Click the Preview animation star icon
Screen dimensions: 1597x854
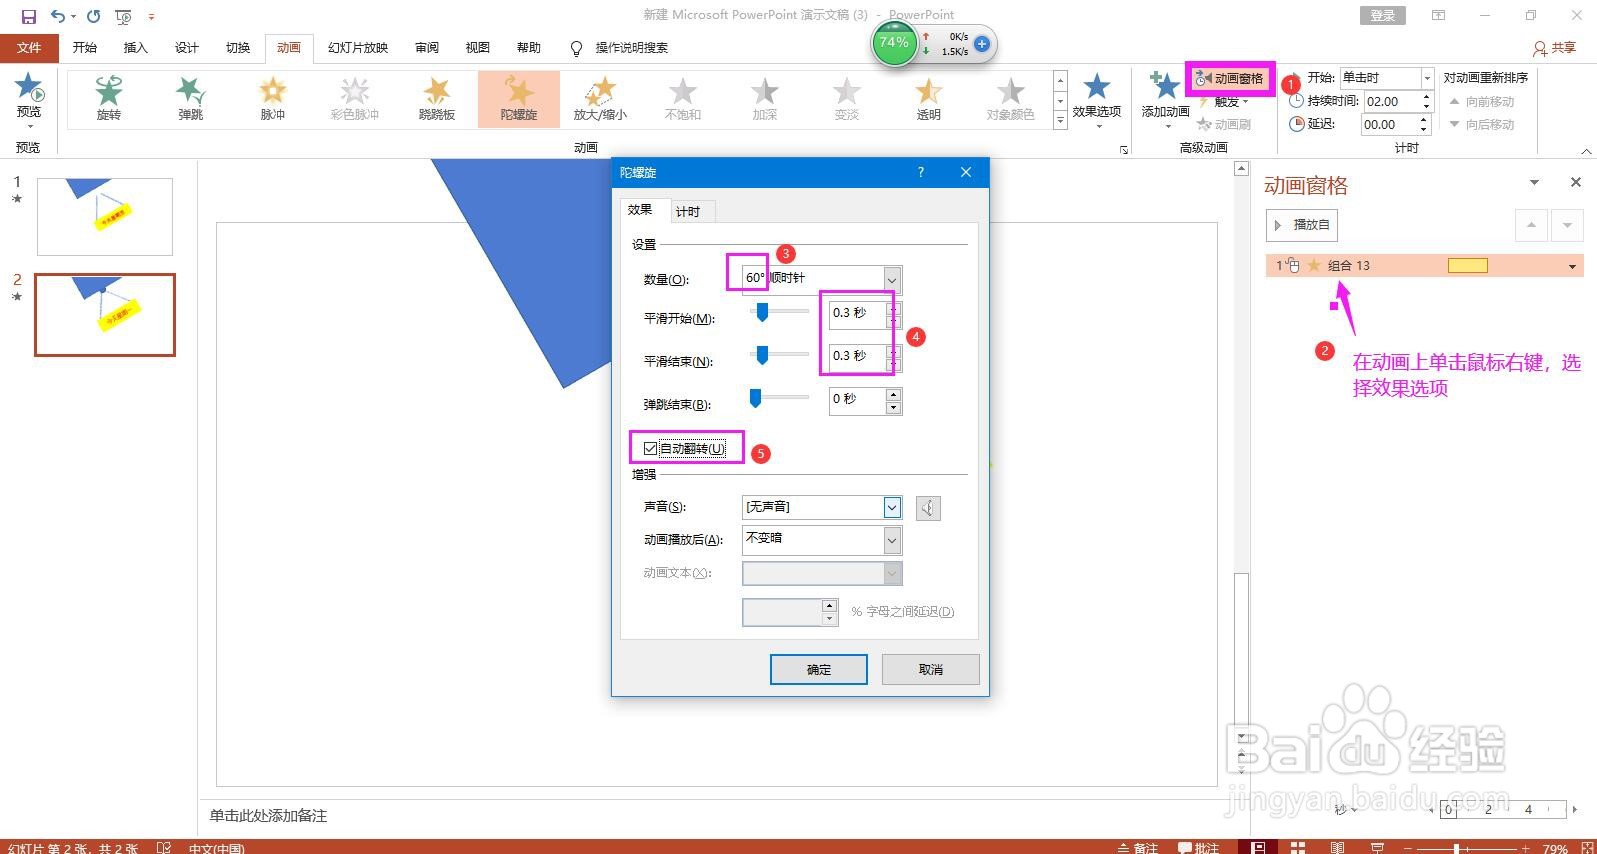pyautogui.click(x=29, y=88)
